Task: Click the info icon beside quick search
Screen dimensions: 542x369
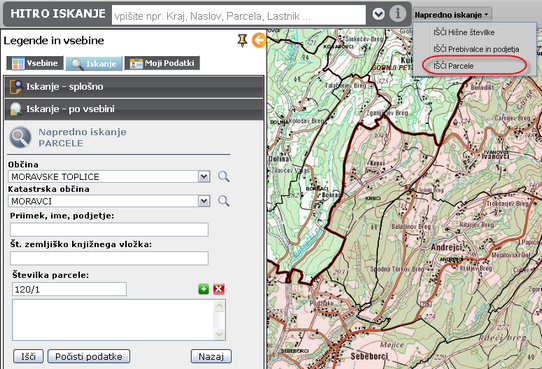Action: [x=398, y=14]
